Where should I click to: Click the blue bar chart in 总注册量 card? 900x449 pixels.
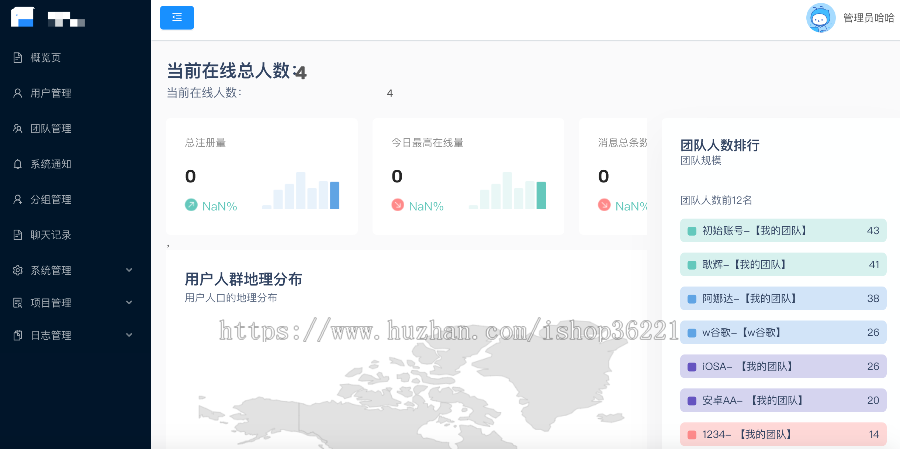[301, 191]
